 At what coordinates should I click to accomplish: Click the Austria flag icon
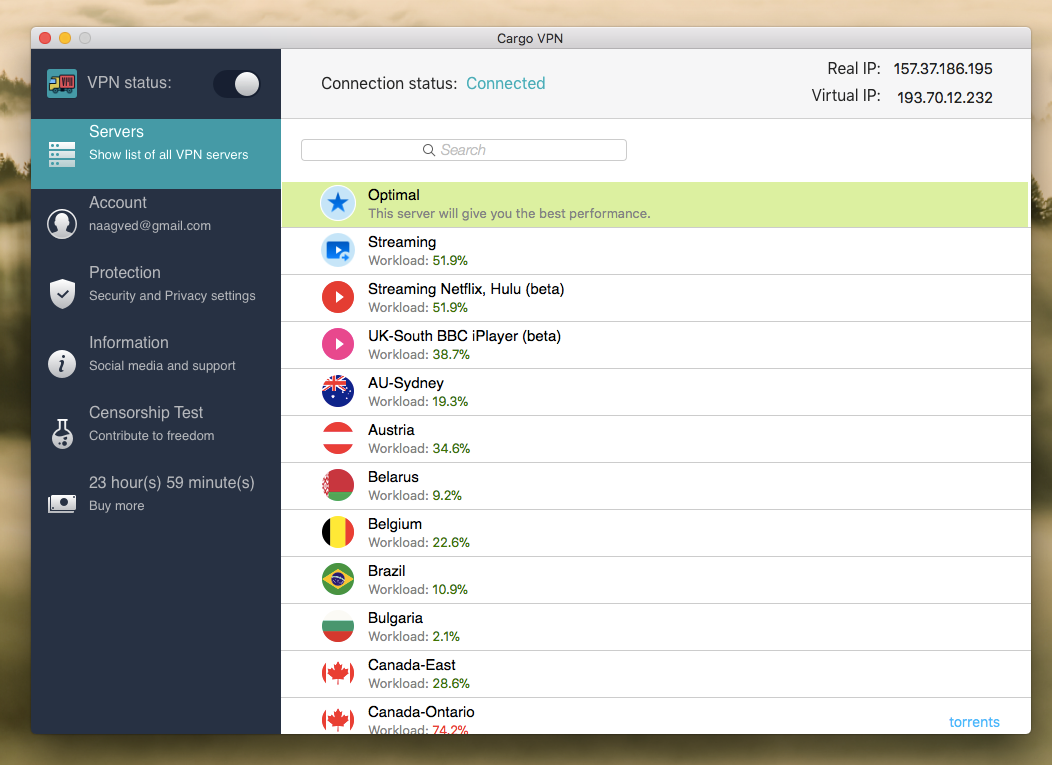[x=338, y=438]
